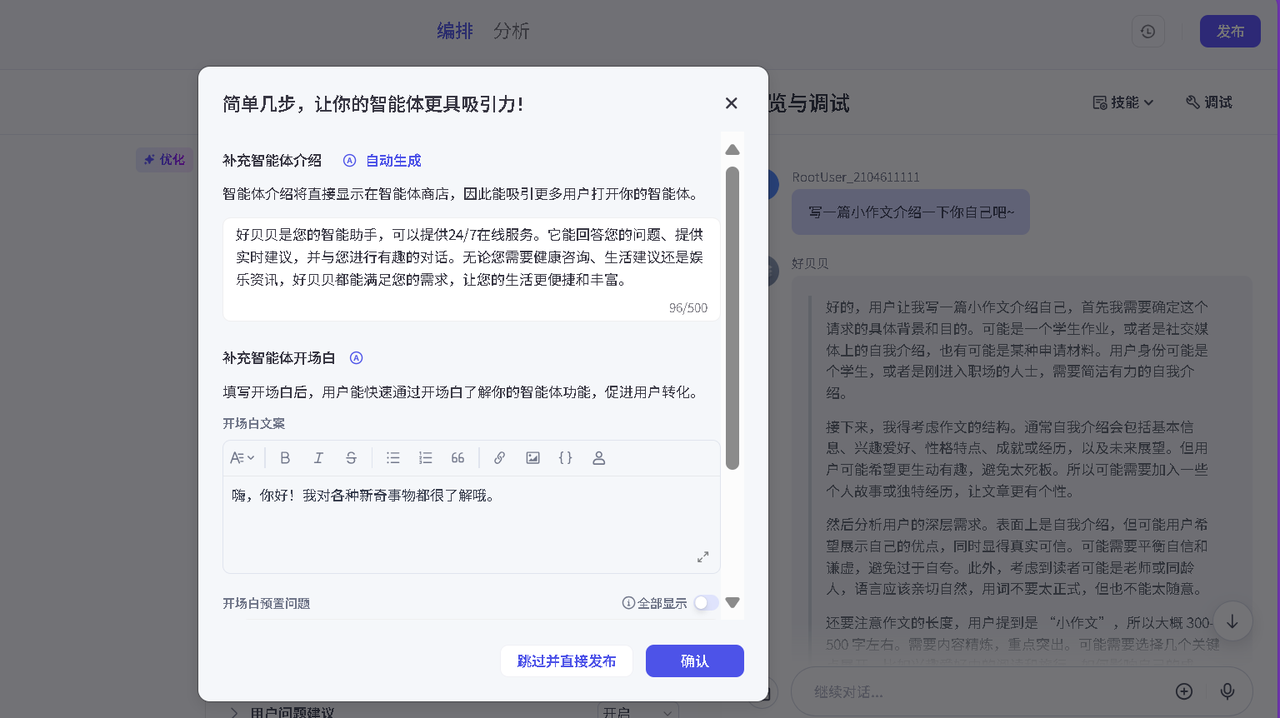The image size is (1280, 718).
Task: Edit the 智能体介绍 text area
Action: point(471,268)
